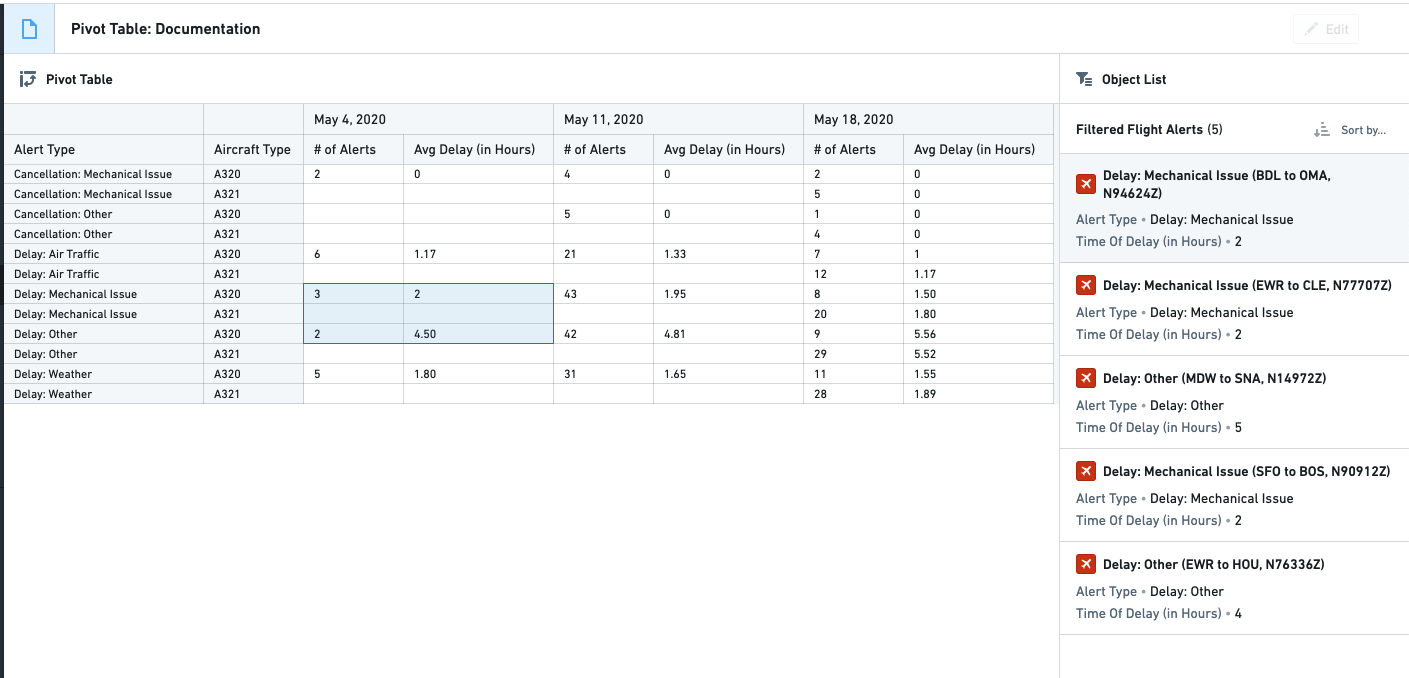Viewport: 1409px width, 678px height.
Task: Click # of Alerts header under May 18, 2020
Action: [x=853, y=149]
